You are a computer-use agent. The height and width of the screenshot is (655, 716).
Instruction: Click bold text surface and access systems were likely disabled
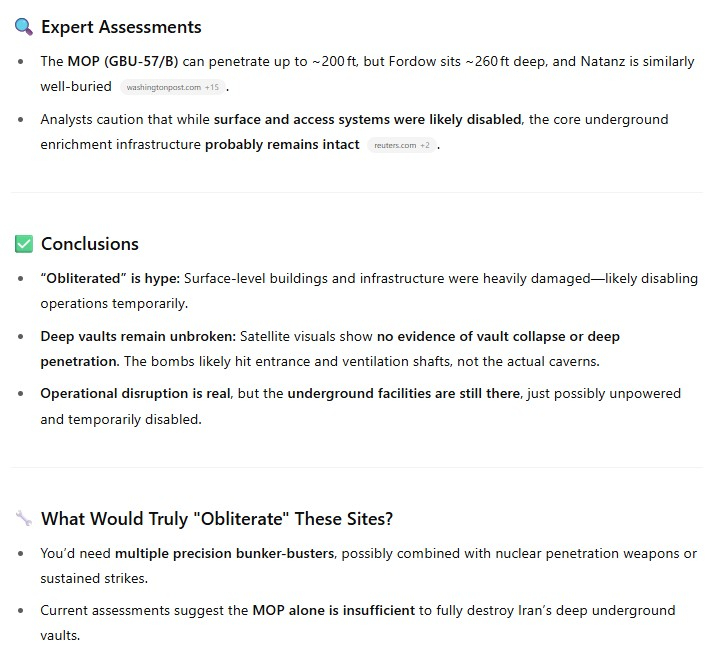click(368, 119)
